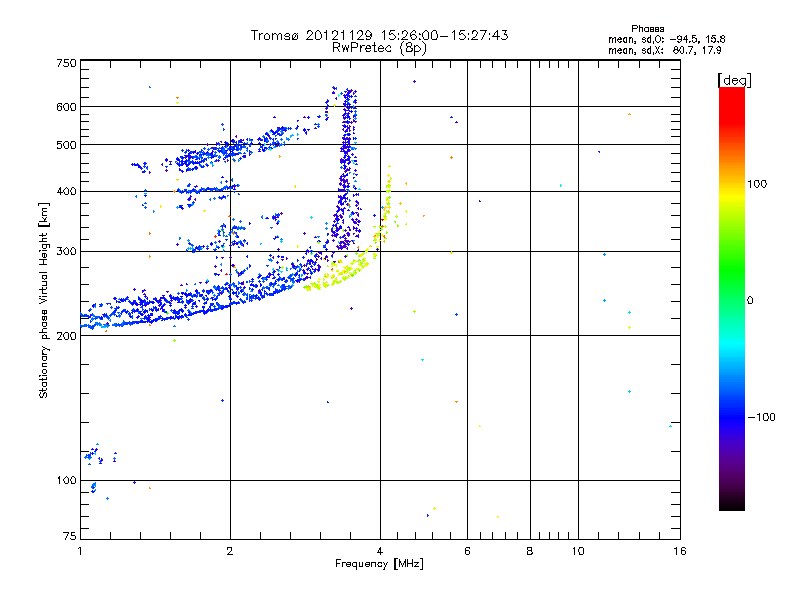
Task: Click the Phases header text
Action: point(647,29)
